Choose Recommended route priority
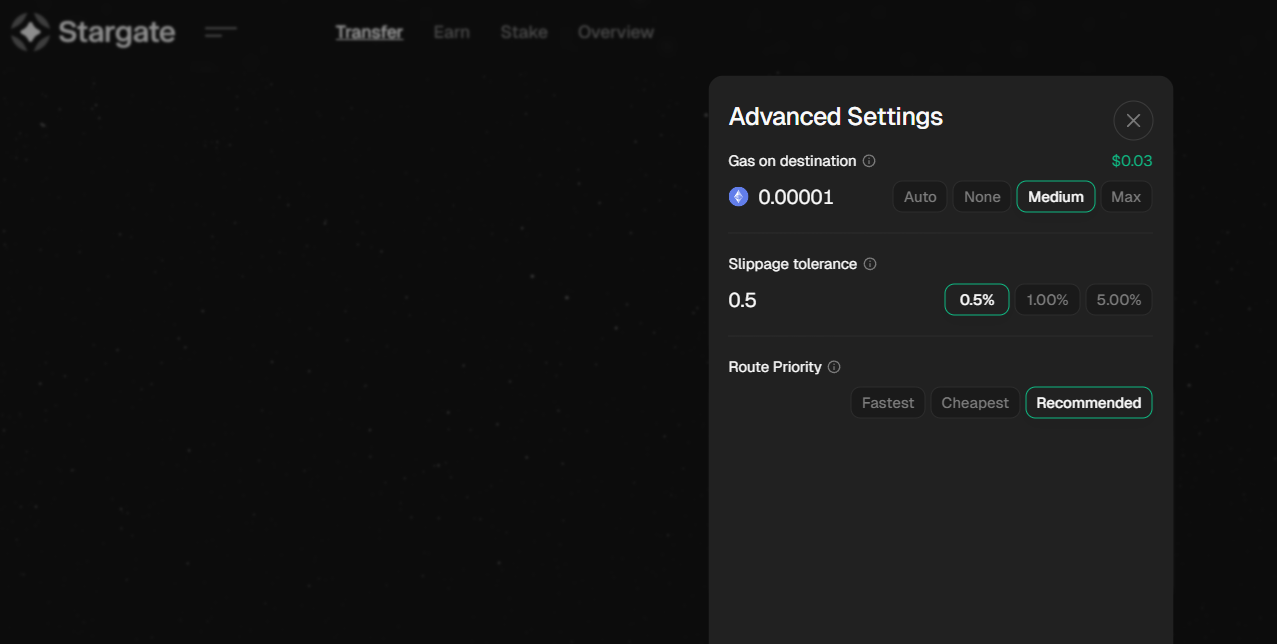Screen dimensions: 1277x644 pyautogui.click(x=1088, y=403)
